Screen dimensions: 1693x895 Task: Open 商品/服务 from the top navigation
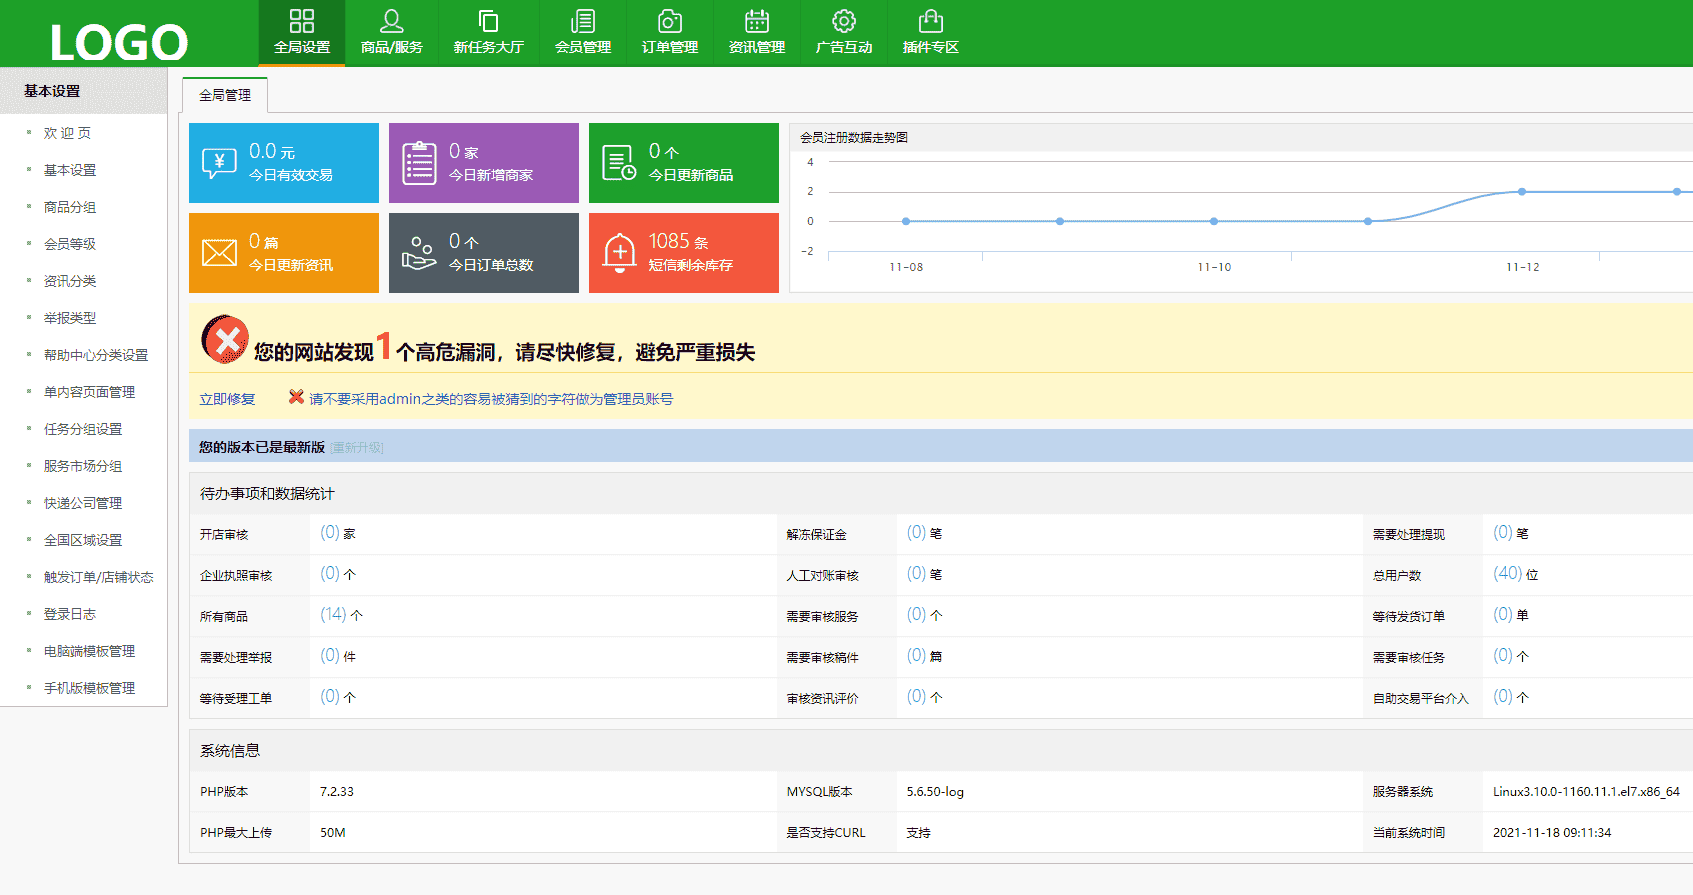click(x=391, y=33)
